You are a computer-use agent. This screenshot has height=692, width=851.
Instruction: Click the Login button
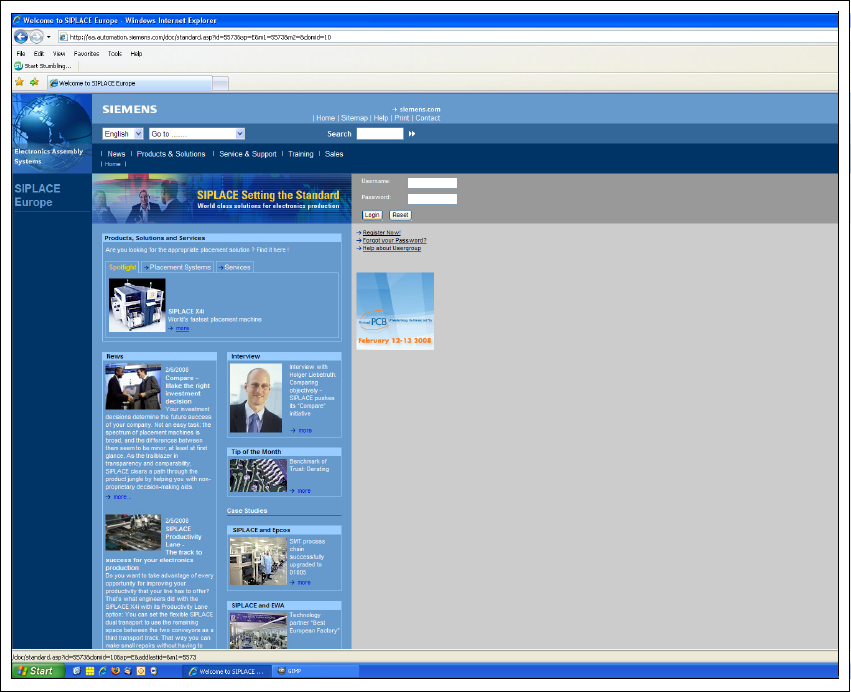[372, 215]
